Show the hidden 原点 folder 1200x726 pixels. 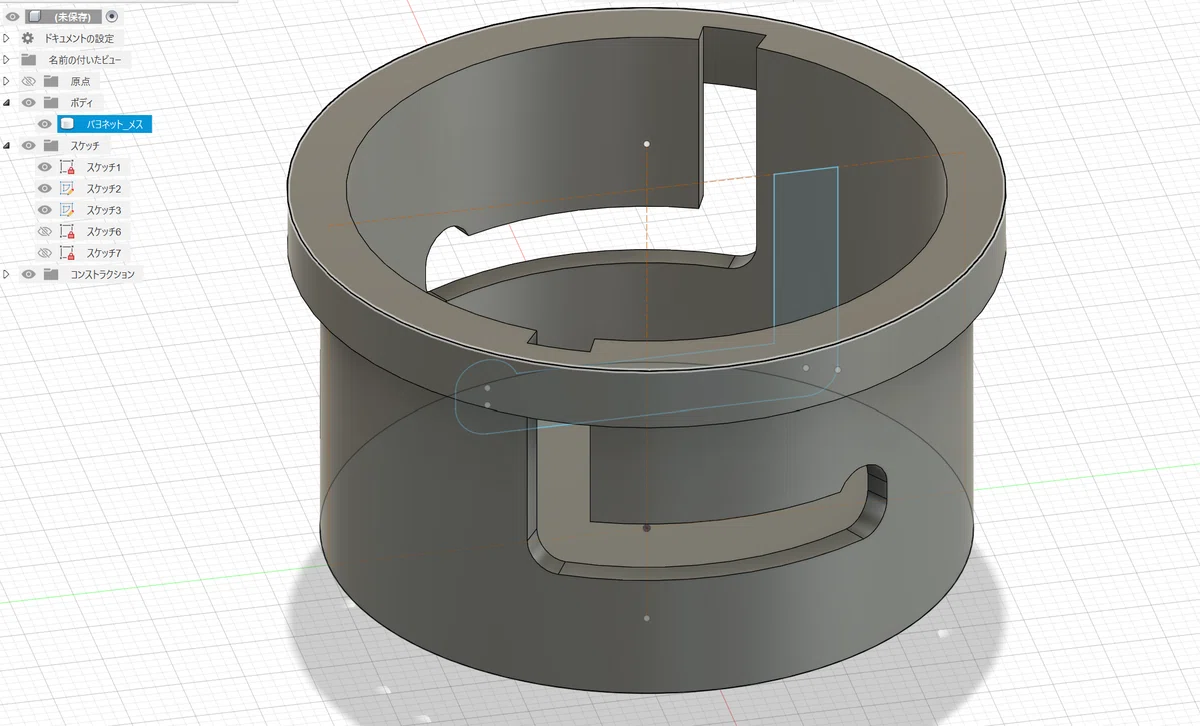point(28,81)
